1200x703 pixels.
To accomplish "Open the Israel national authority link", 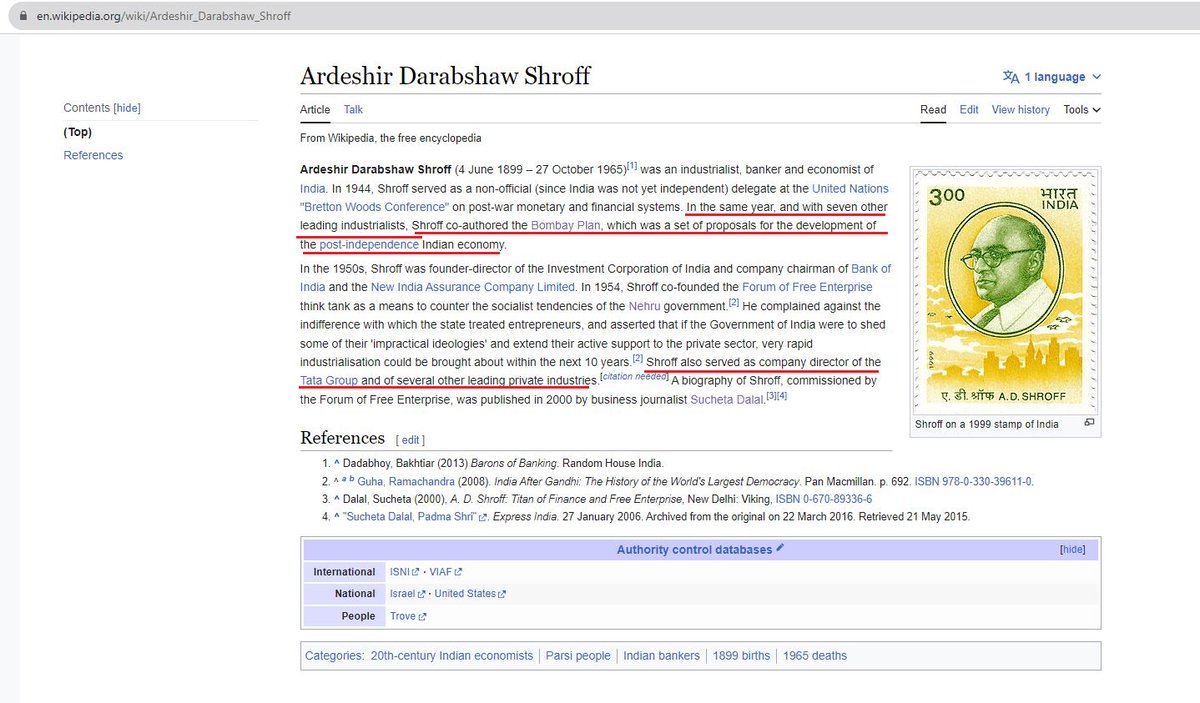I will (408, 594).
